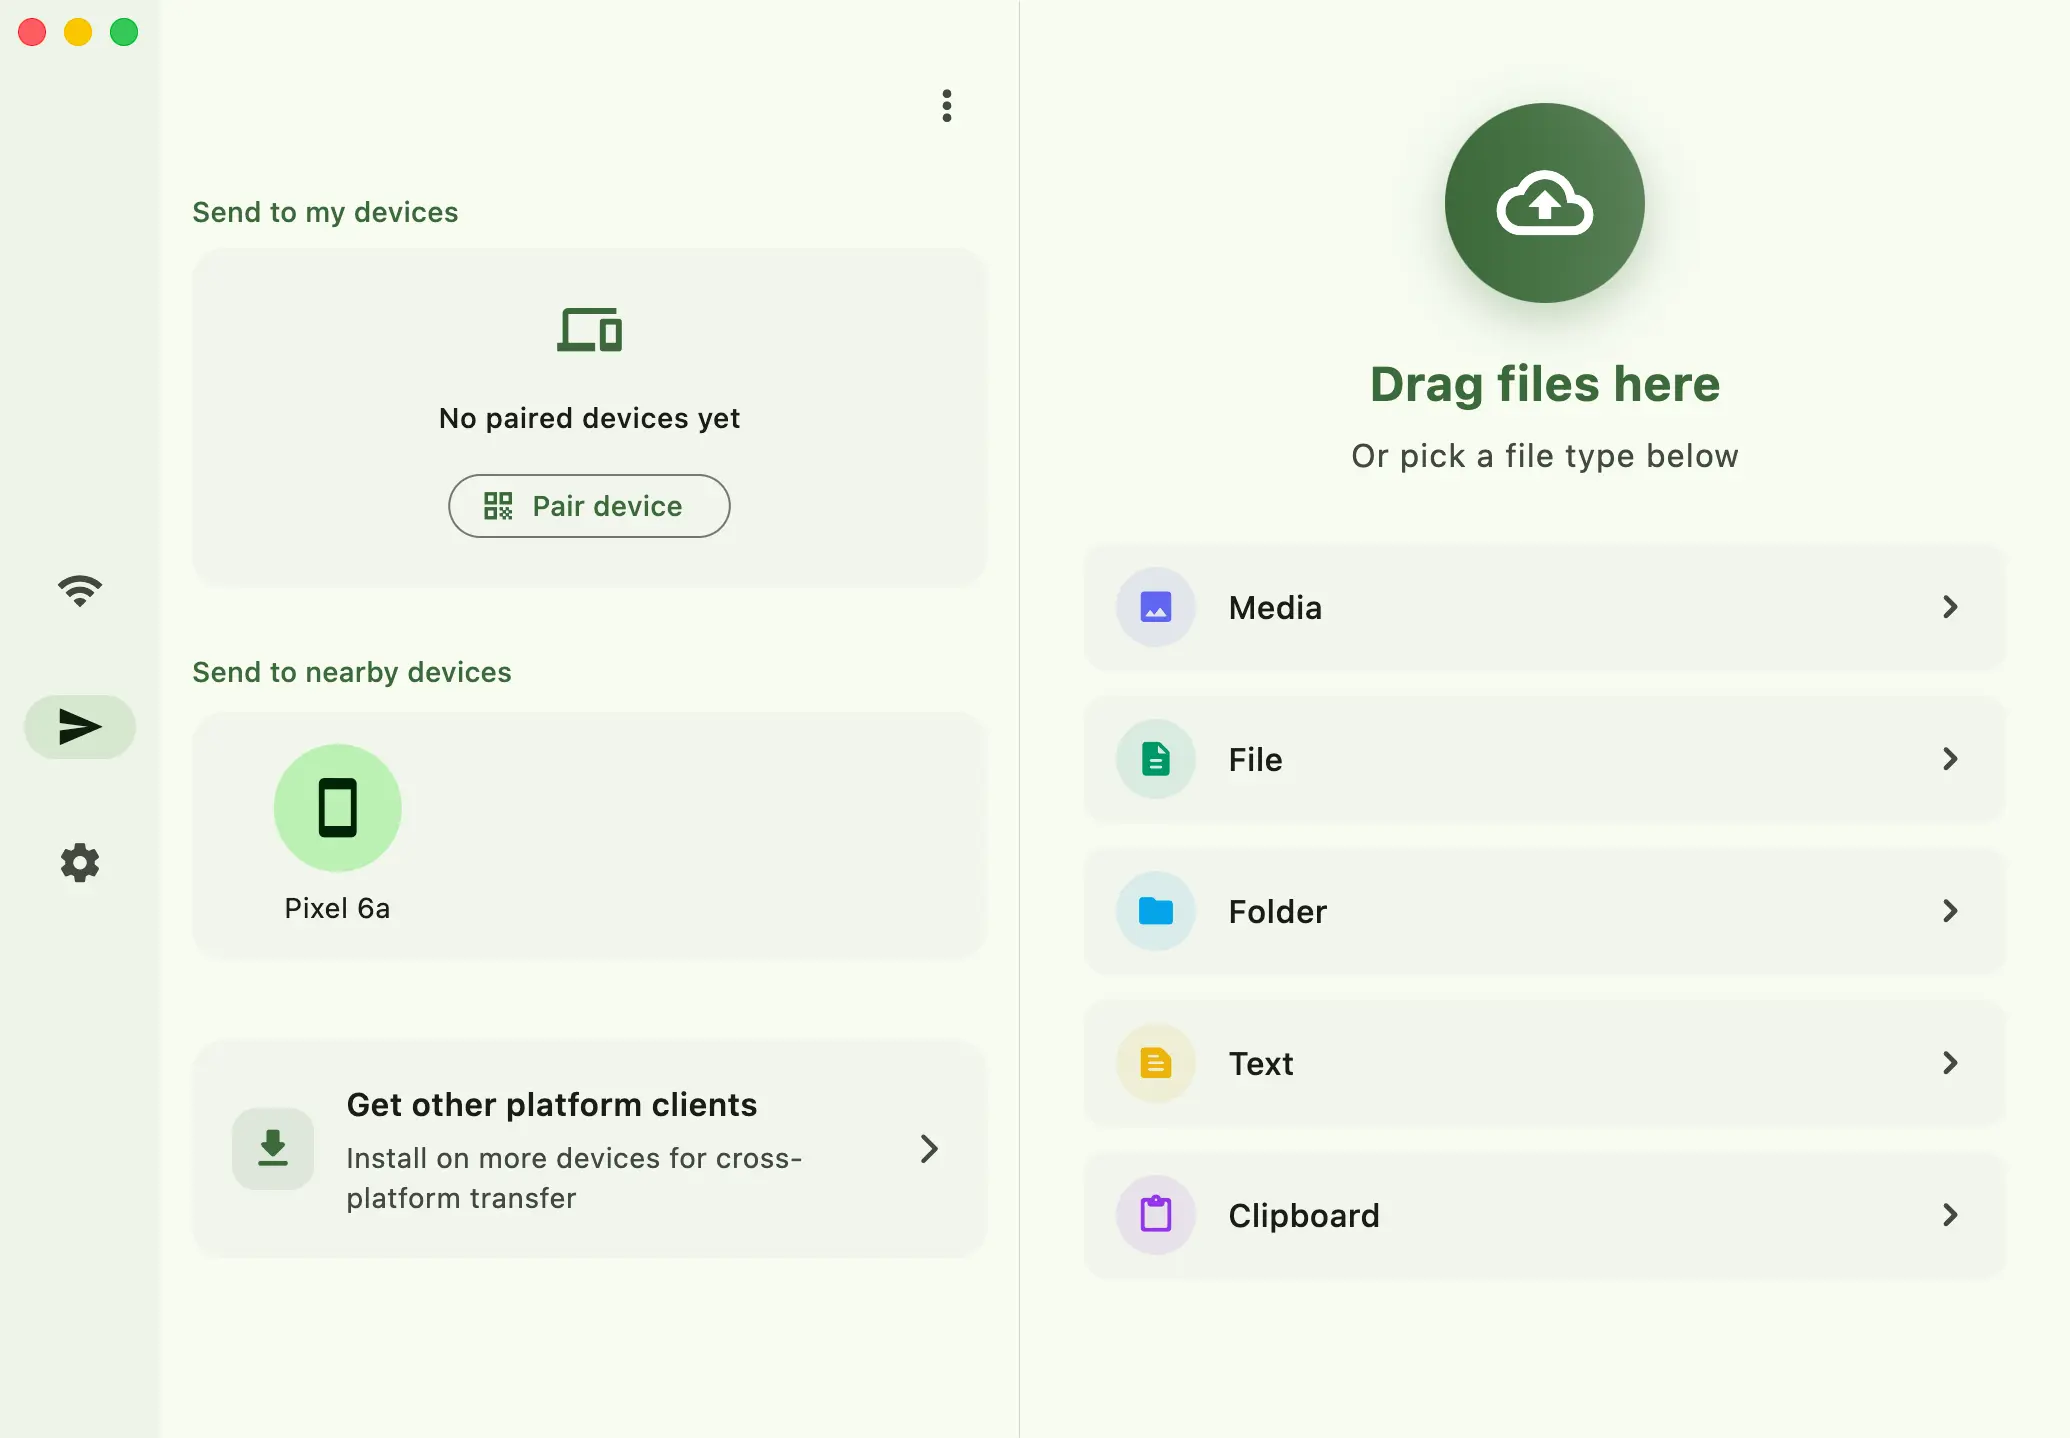
Task: Select the yellow Text file icon
Action: point(1155,1063)
